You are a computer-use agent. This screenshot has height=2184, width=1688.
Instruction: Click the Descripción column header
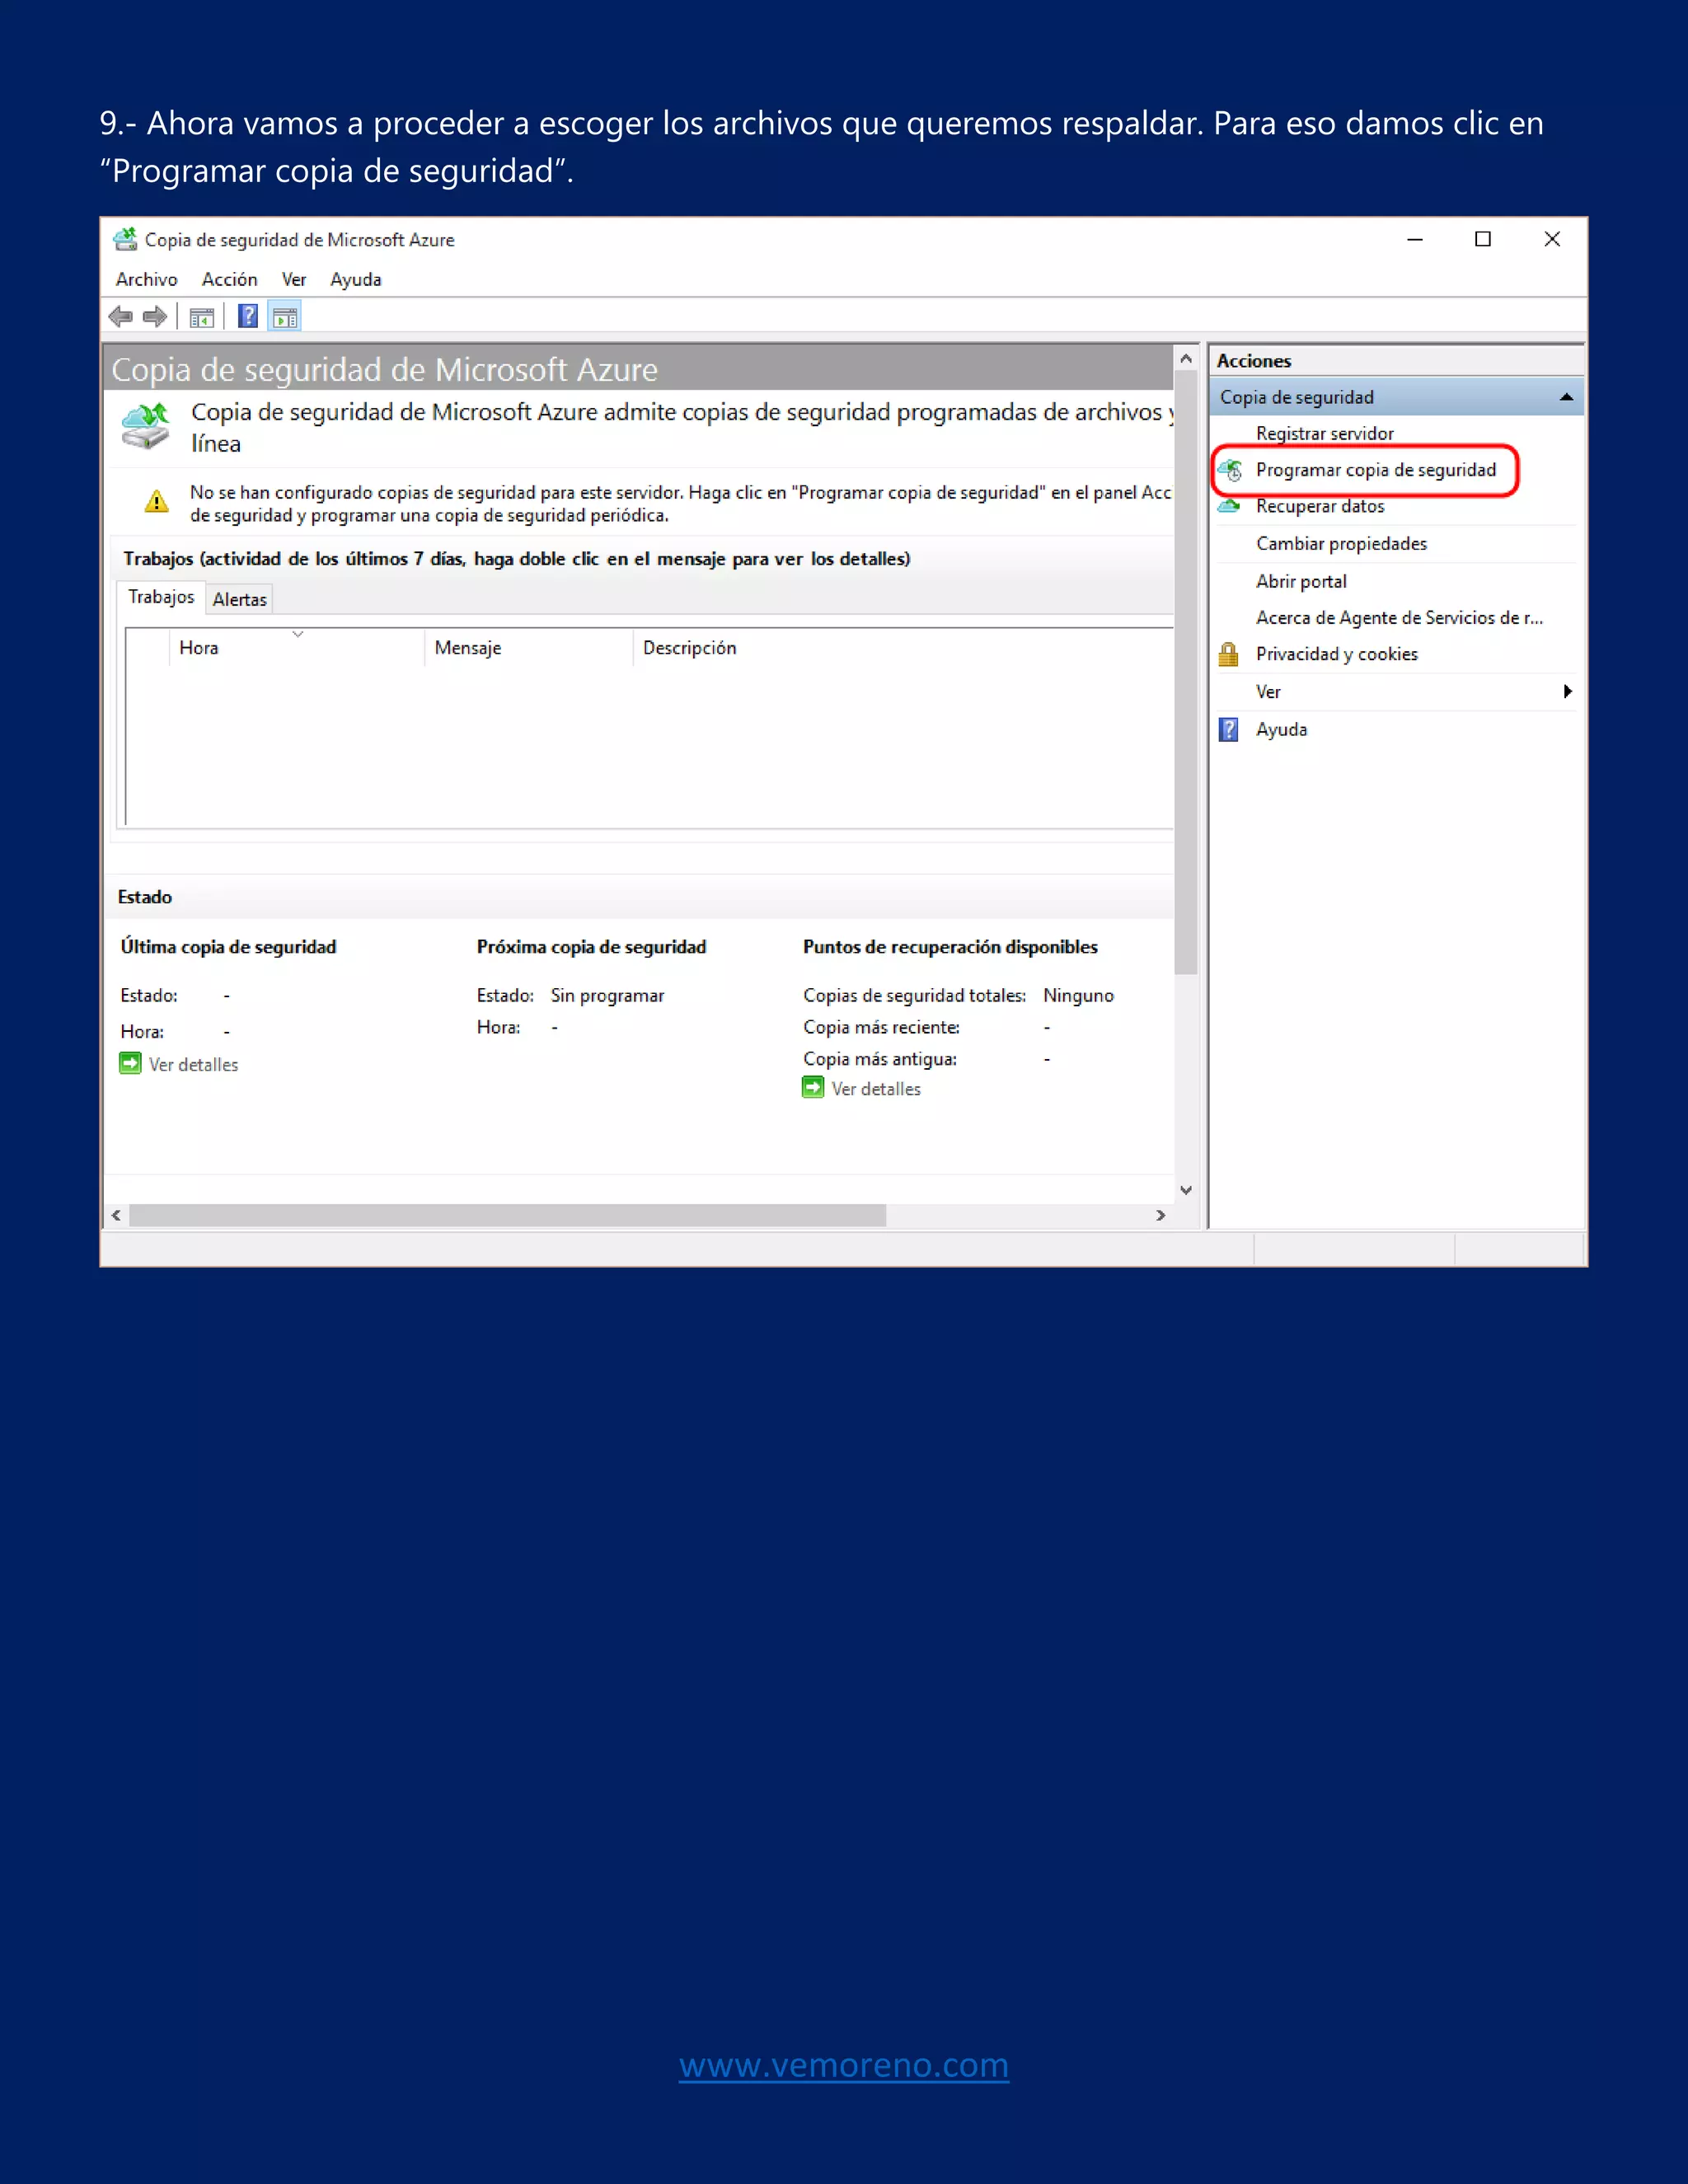click(904, 648)
